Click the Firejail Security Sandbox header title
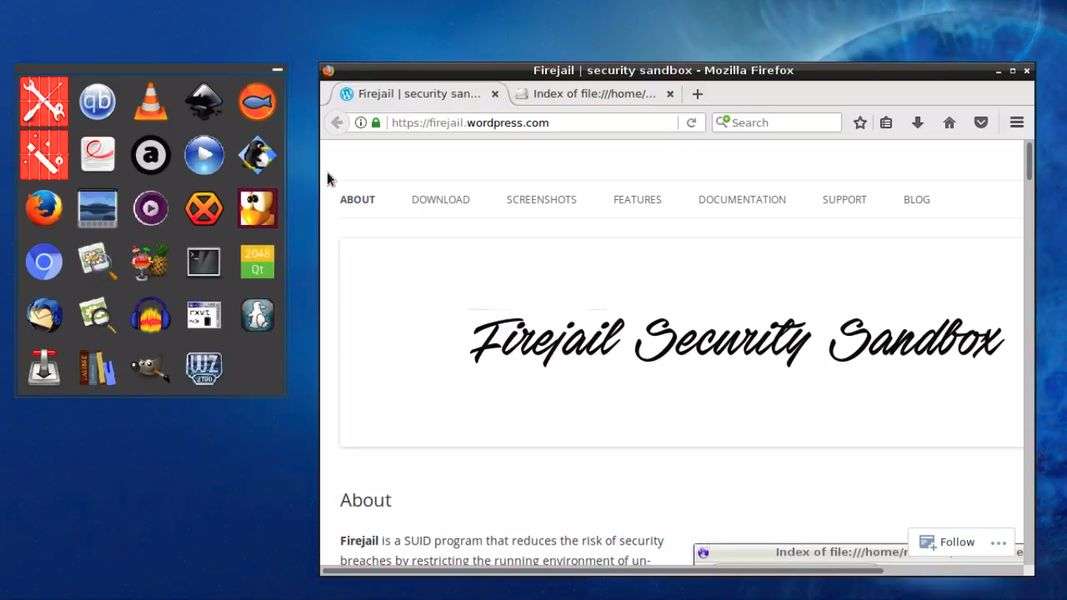This screenshot has width=1067, height=600. (x=736, y=341)
